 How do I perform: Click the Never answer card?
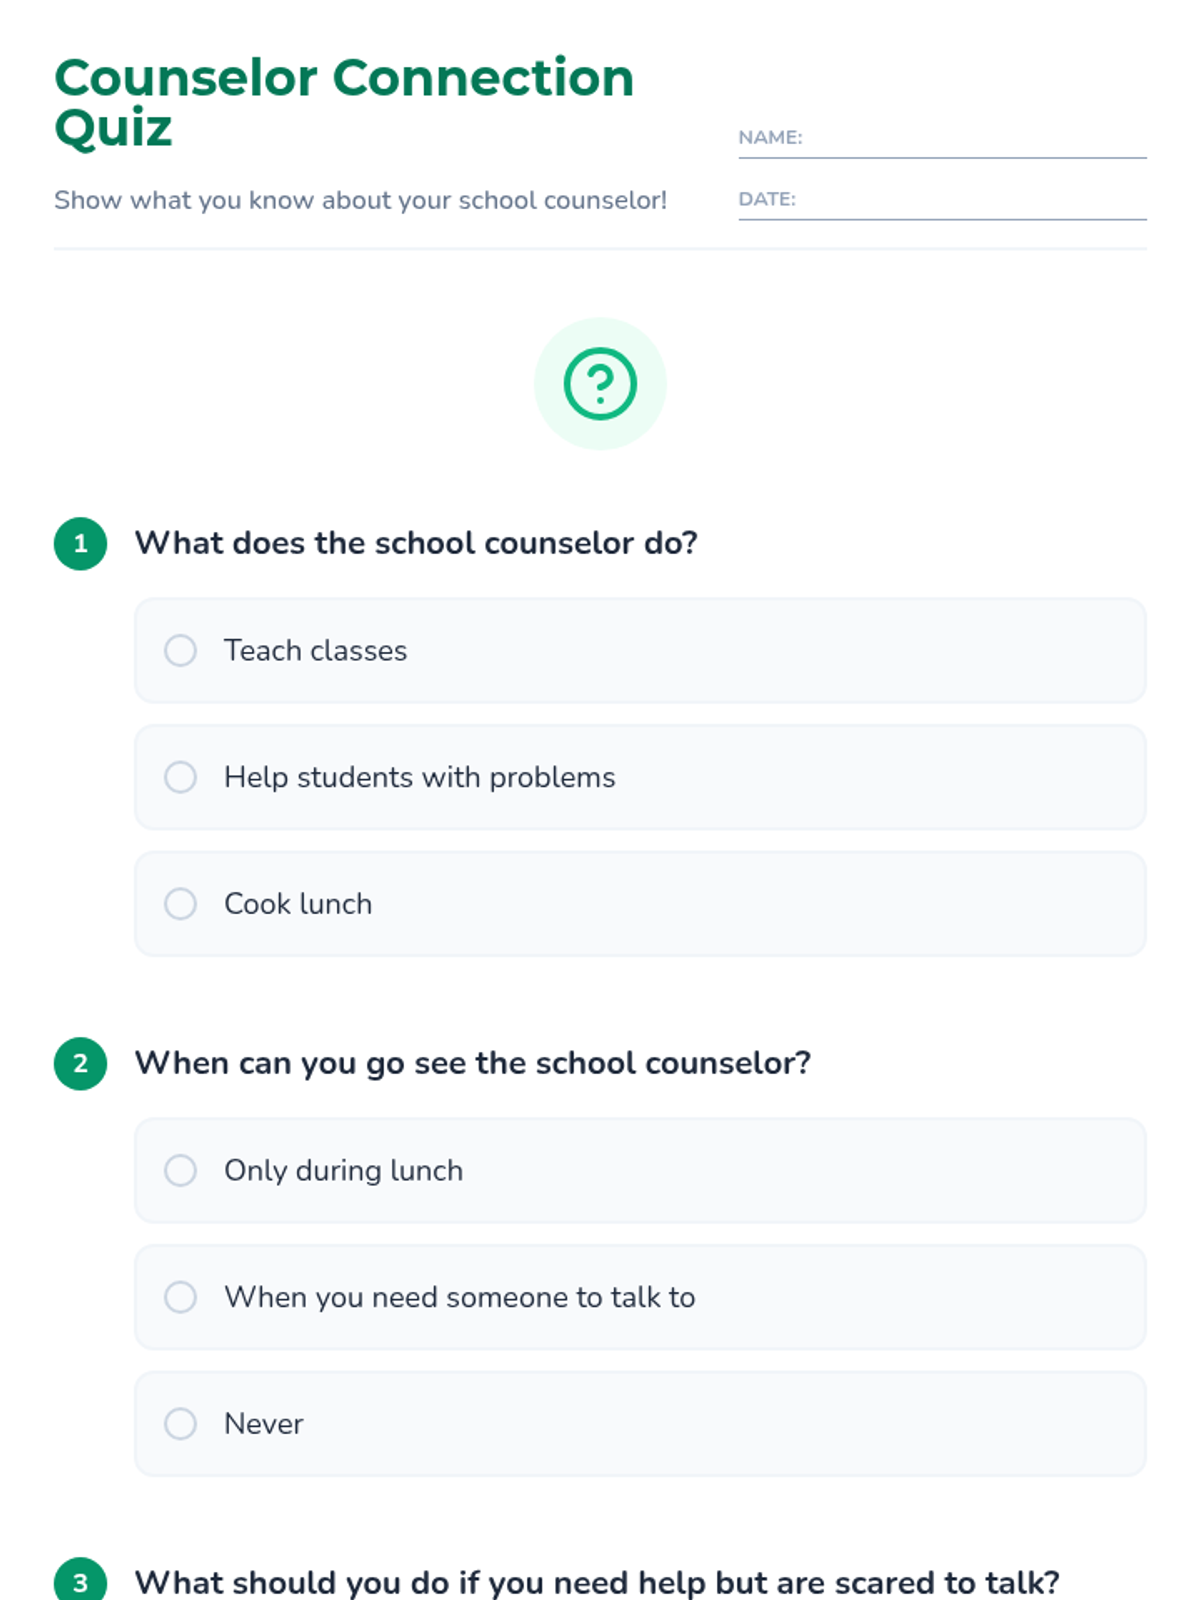tap(640, 1424)
